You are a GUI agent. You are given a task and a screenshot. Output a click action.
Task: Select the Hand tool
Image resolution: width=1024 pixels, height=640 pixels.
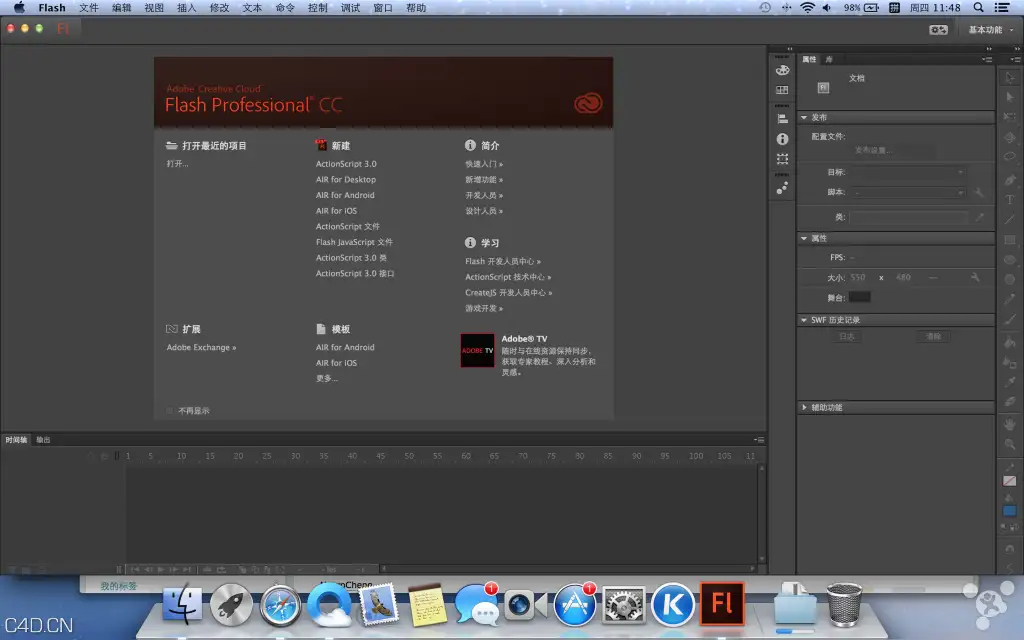point(1010,424)
